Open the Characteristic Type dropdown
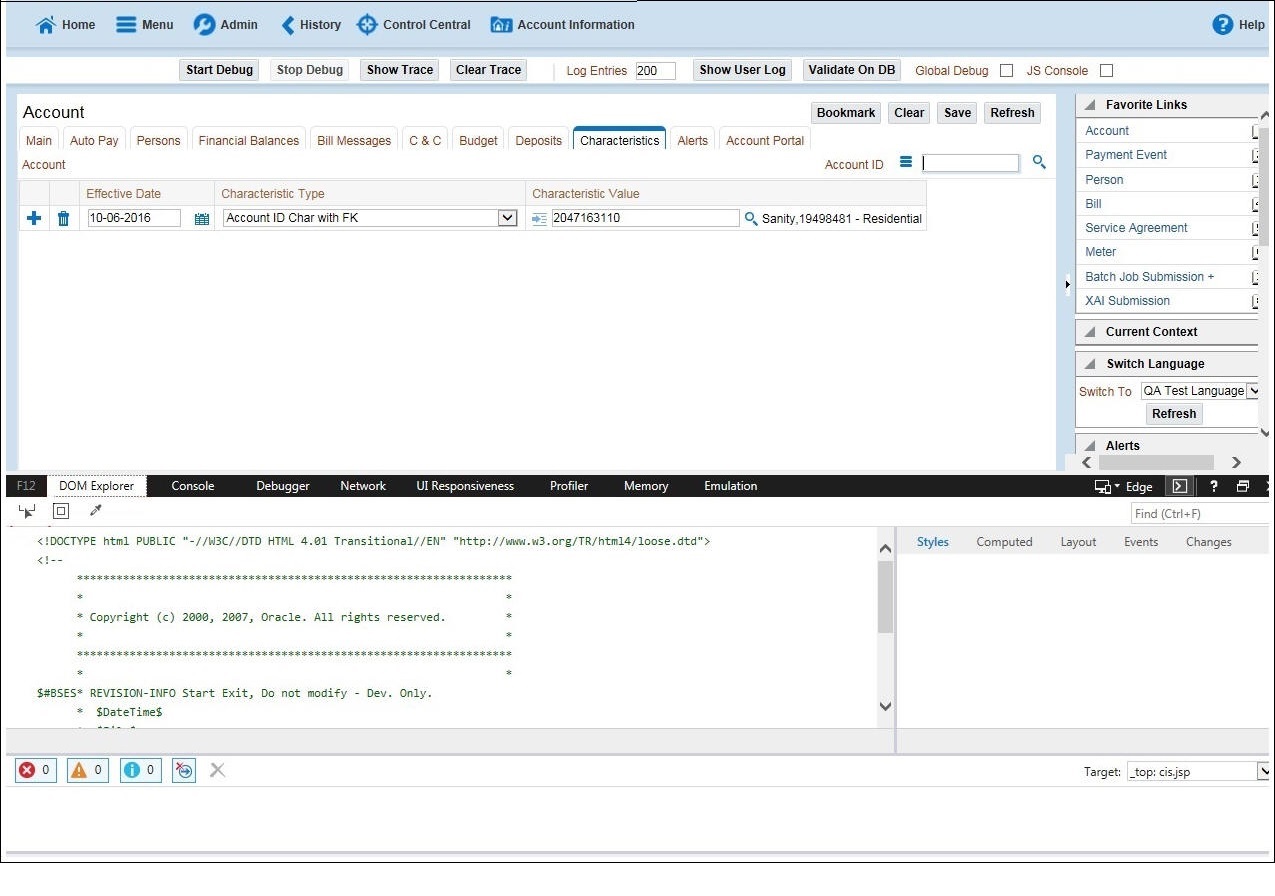The width and height of the screenshot is (1275, 896). tap(509, 218)
